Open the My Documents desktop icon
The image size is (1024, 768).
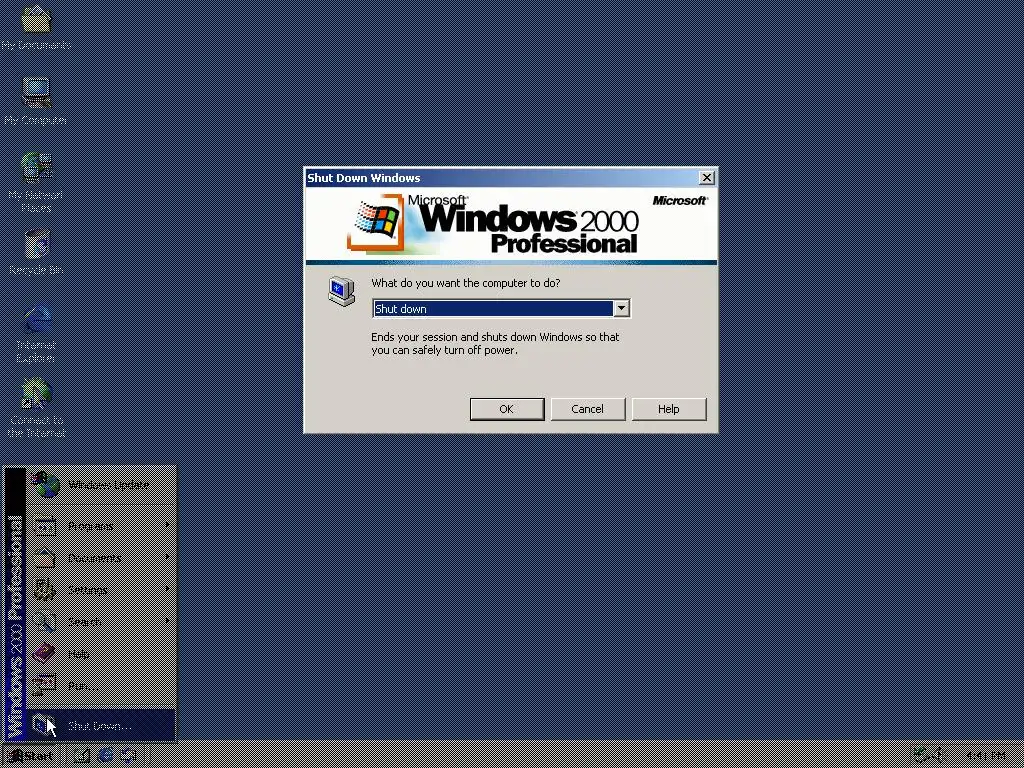[x=36, y=27]
